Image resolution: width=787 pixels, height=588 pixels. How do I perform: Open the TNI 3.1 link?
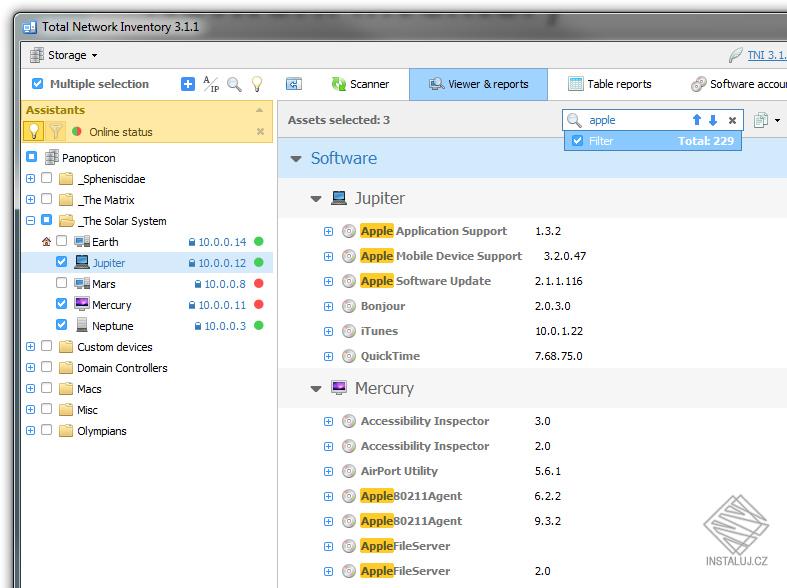coord(767,55)
